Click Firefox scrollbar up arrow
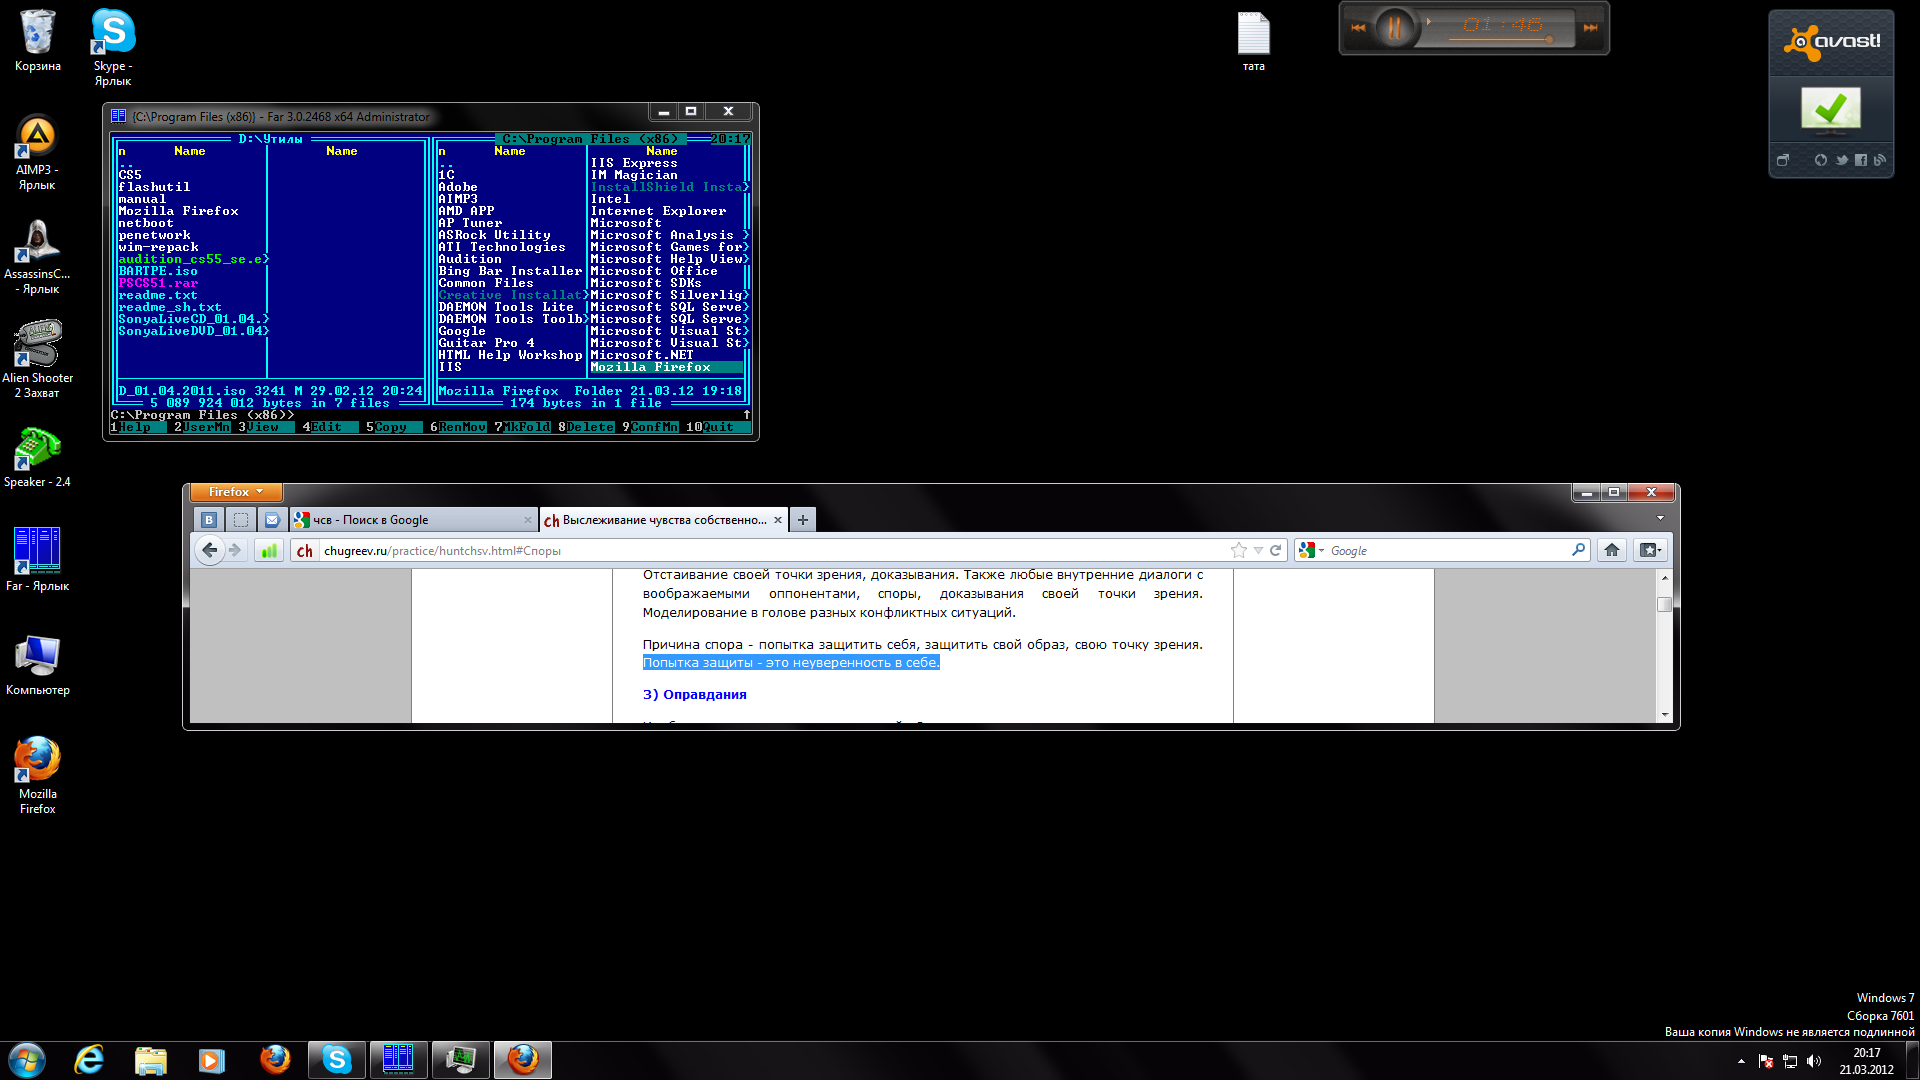Viewport: 1920px width, 1080px height. (1665, 578)
